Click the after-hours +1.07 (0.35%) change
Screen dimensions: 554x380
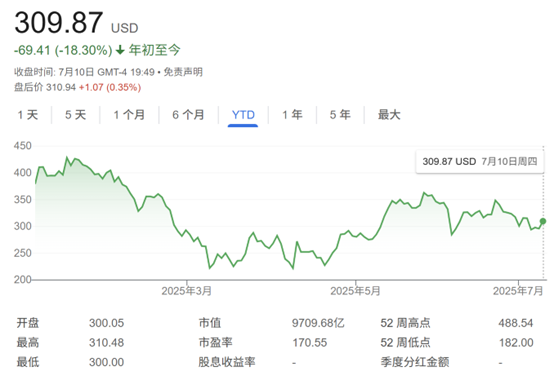110,87
